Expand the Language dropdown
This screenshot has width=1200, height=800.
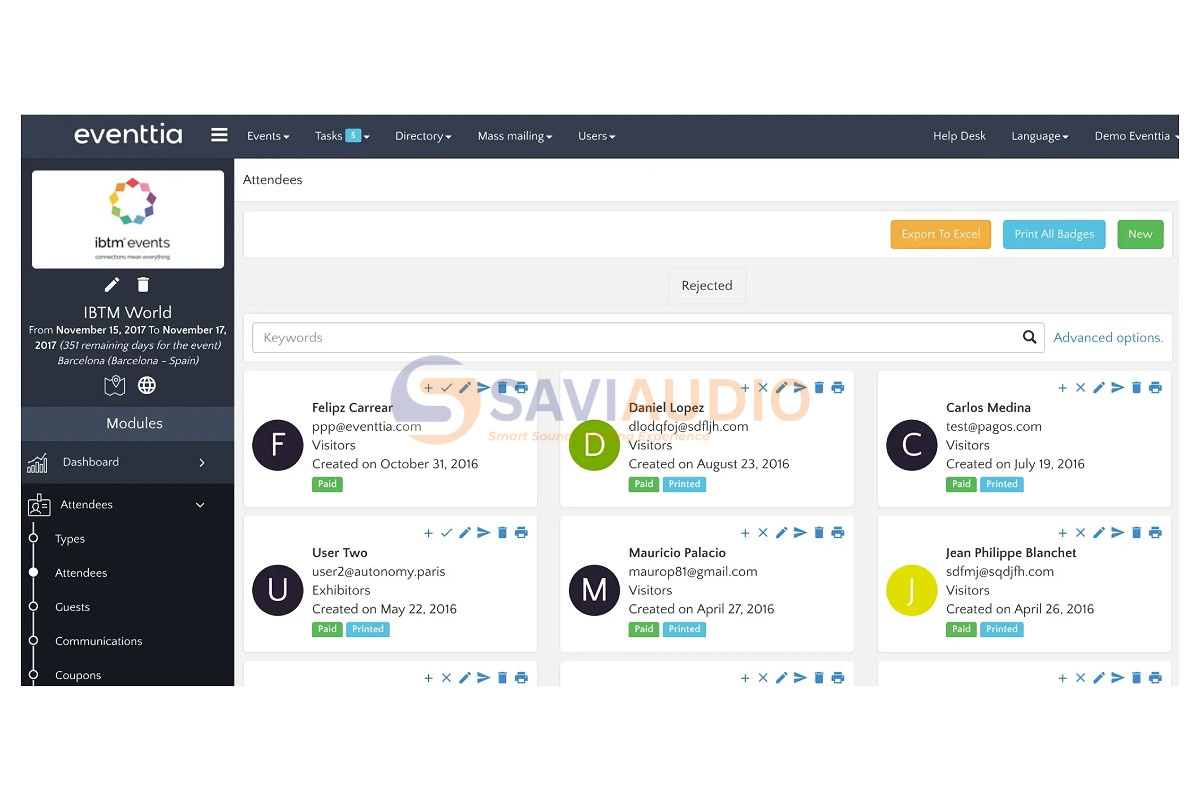(1040, 136)
